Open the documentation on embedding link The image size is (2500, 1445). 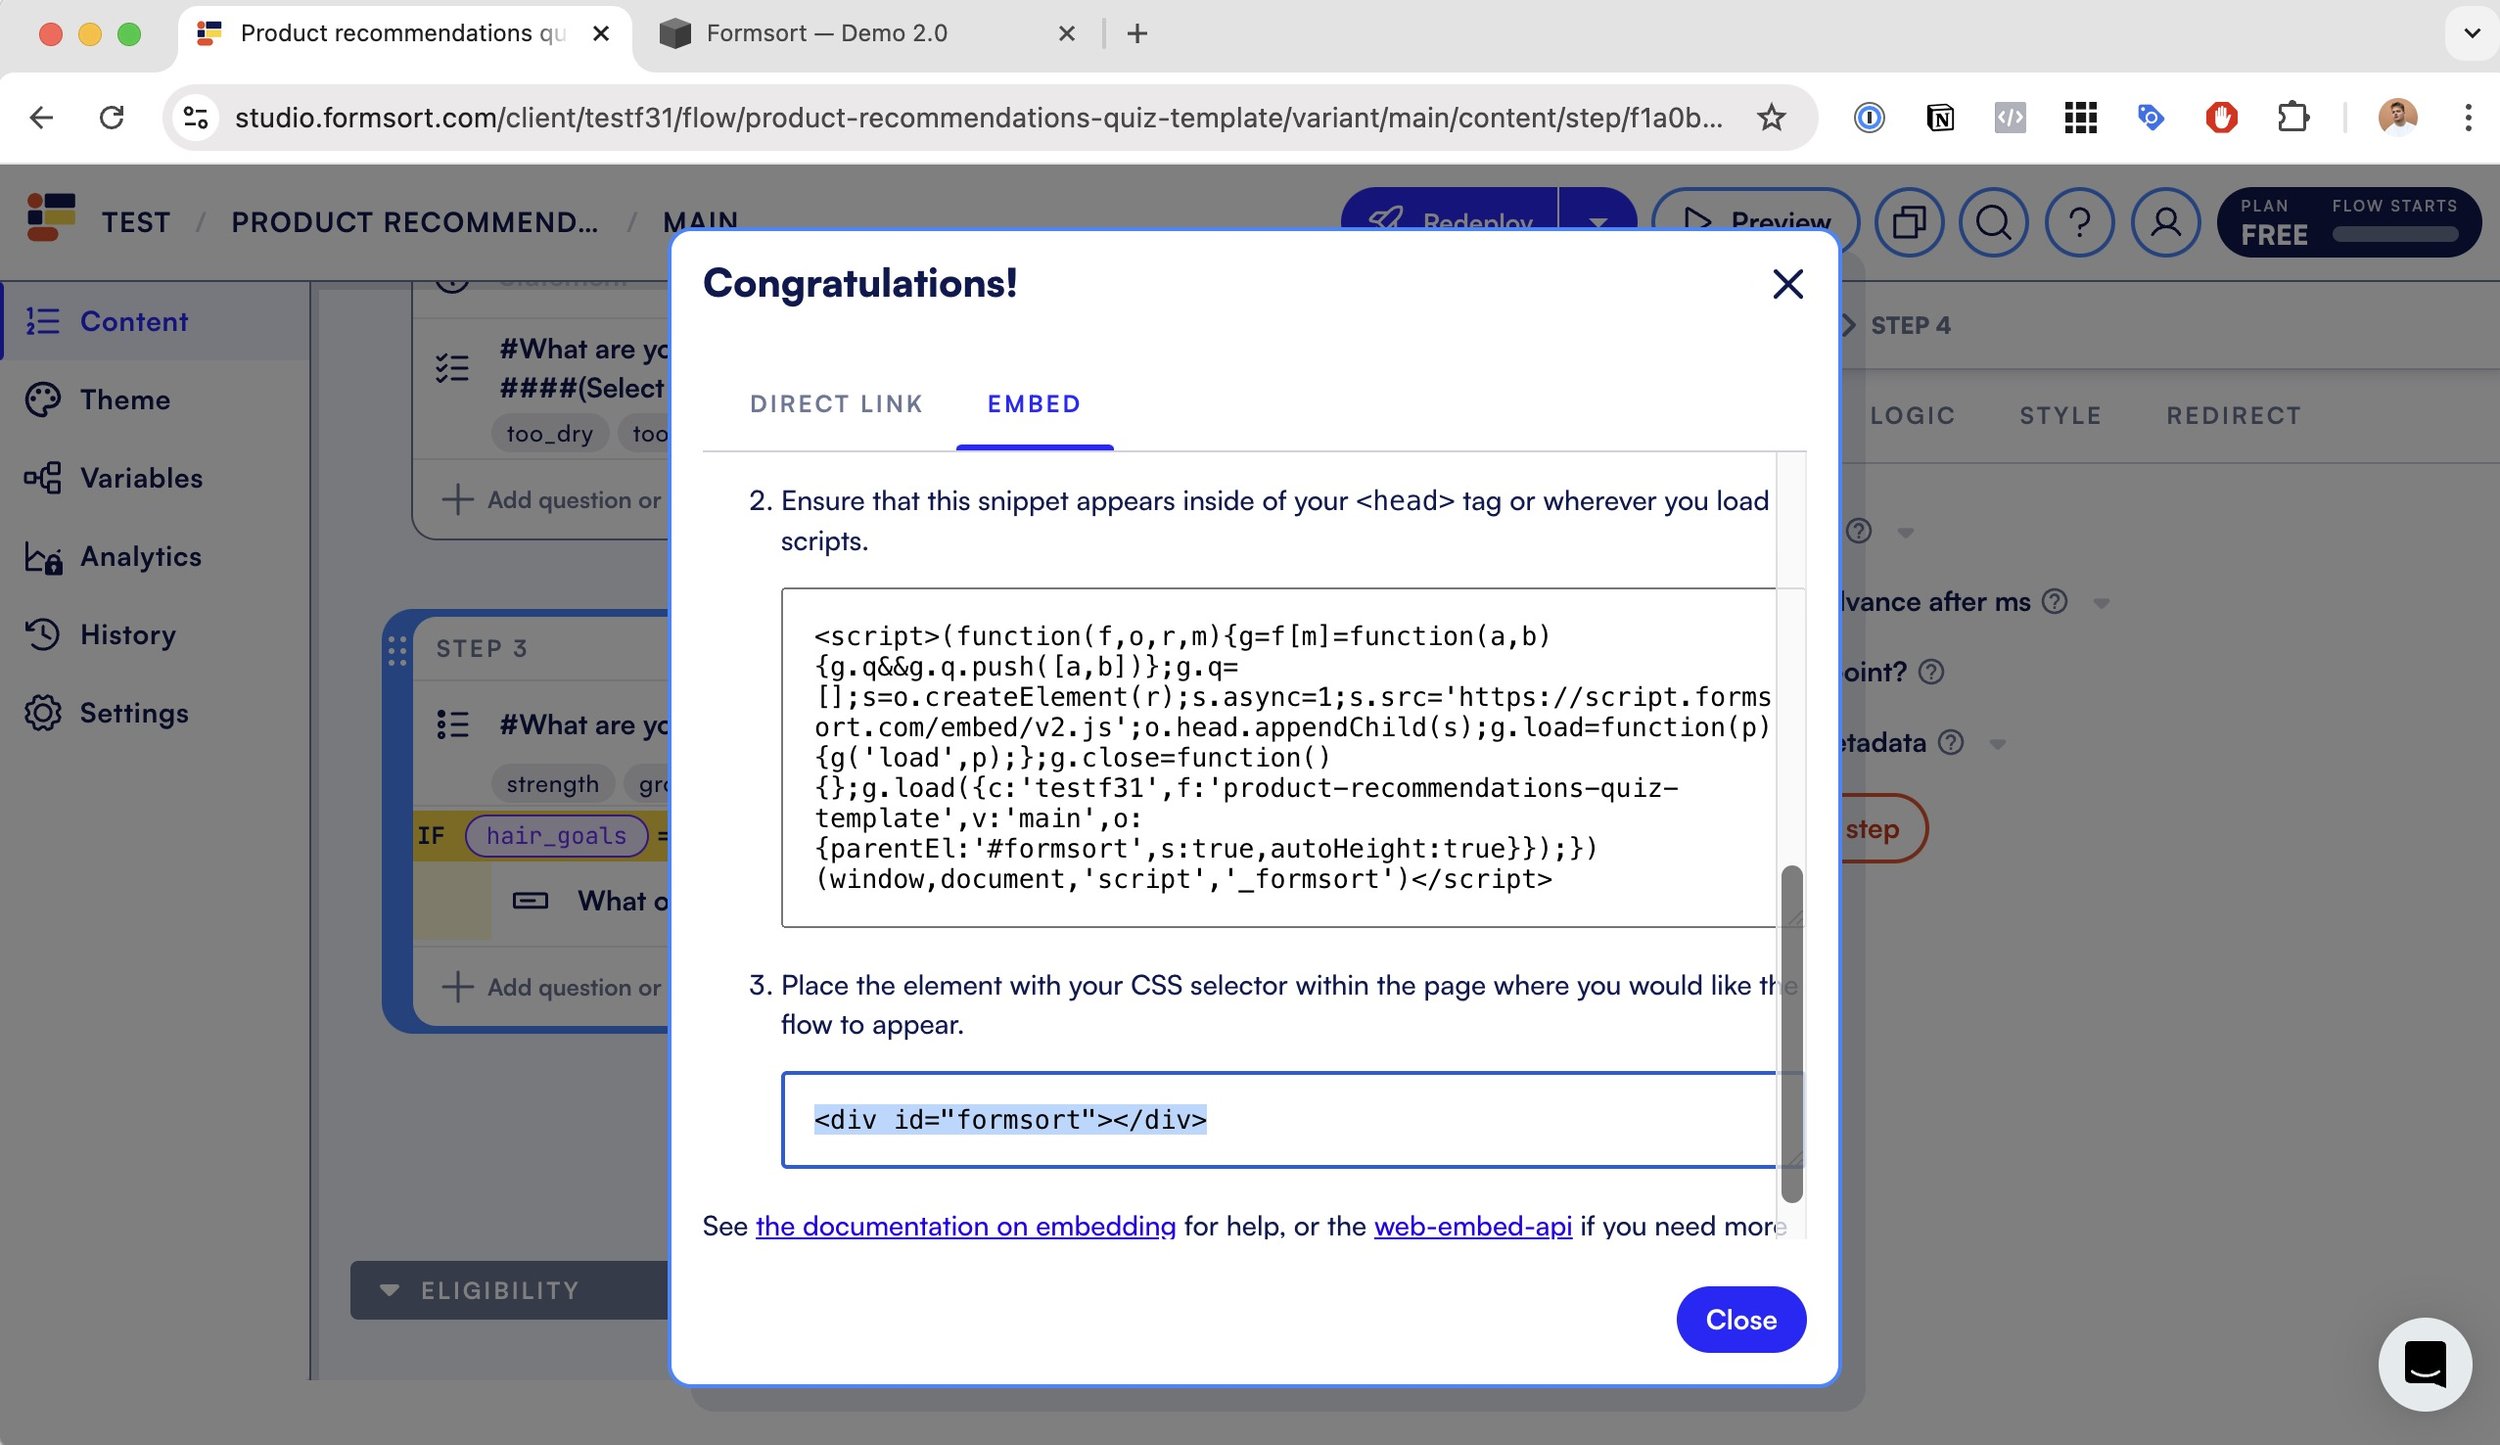tap(965, 1226)
